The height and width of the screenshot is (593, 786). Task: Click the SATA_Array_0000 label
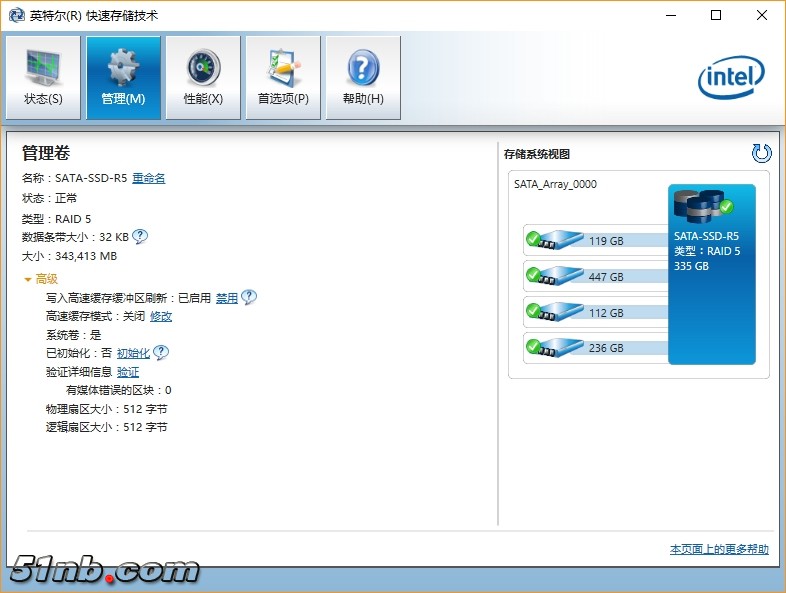coord(555,184)
